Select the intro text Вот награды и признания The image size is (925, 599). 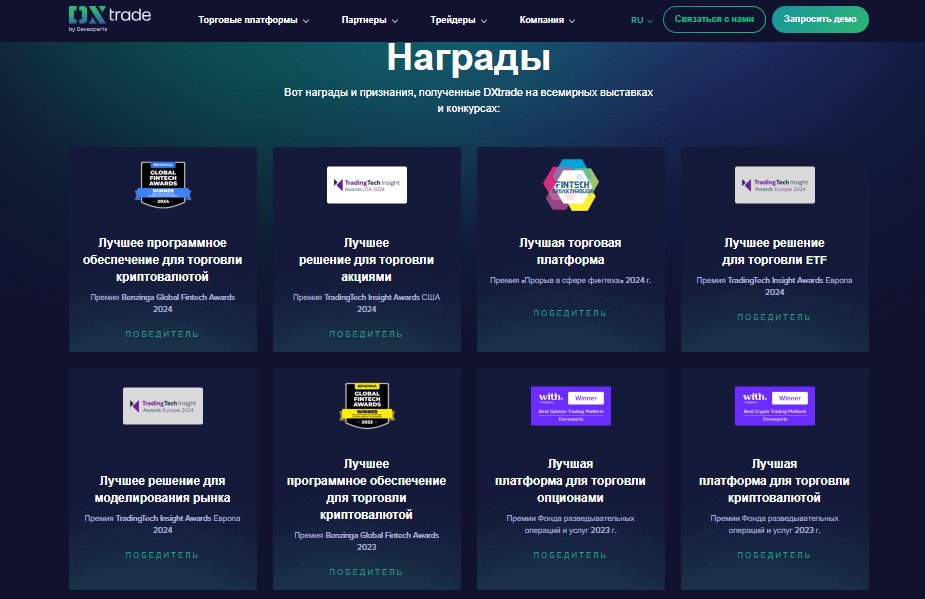[468, 100]
